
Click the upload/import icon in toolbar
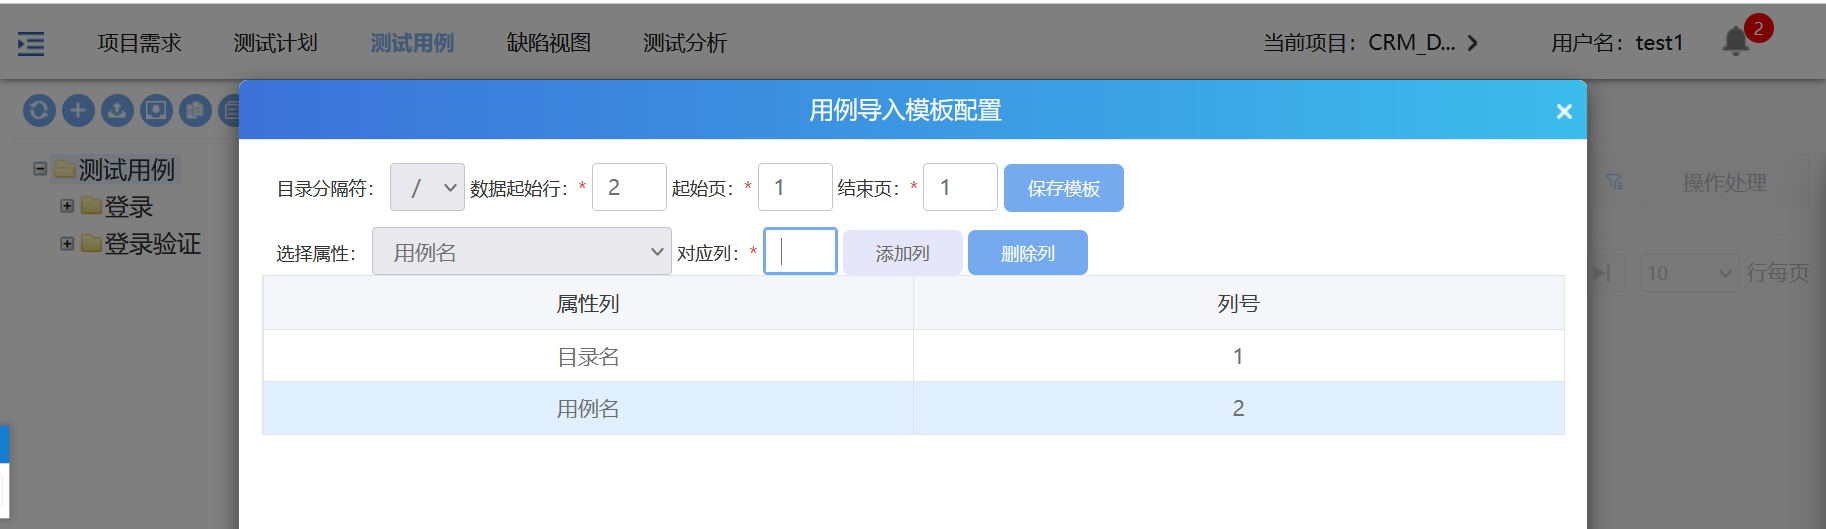(x=117, y=110)
